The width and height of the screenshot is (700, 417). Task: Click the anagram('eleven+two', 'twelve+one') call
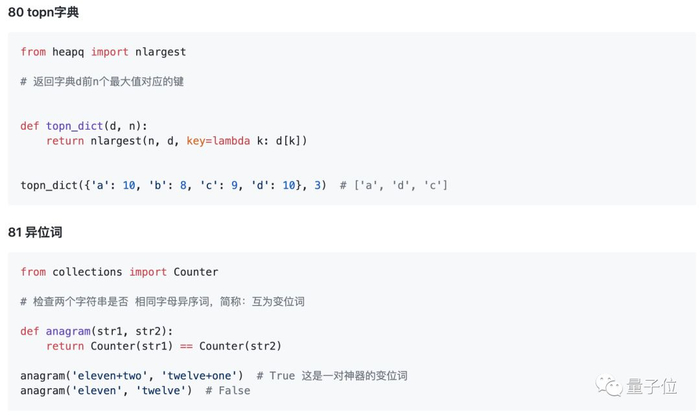pos(132,376)
